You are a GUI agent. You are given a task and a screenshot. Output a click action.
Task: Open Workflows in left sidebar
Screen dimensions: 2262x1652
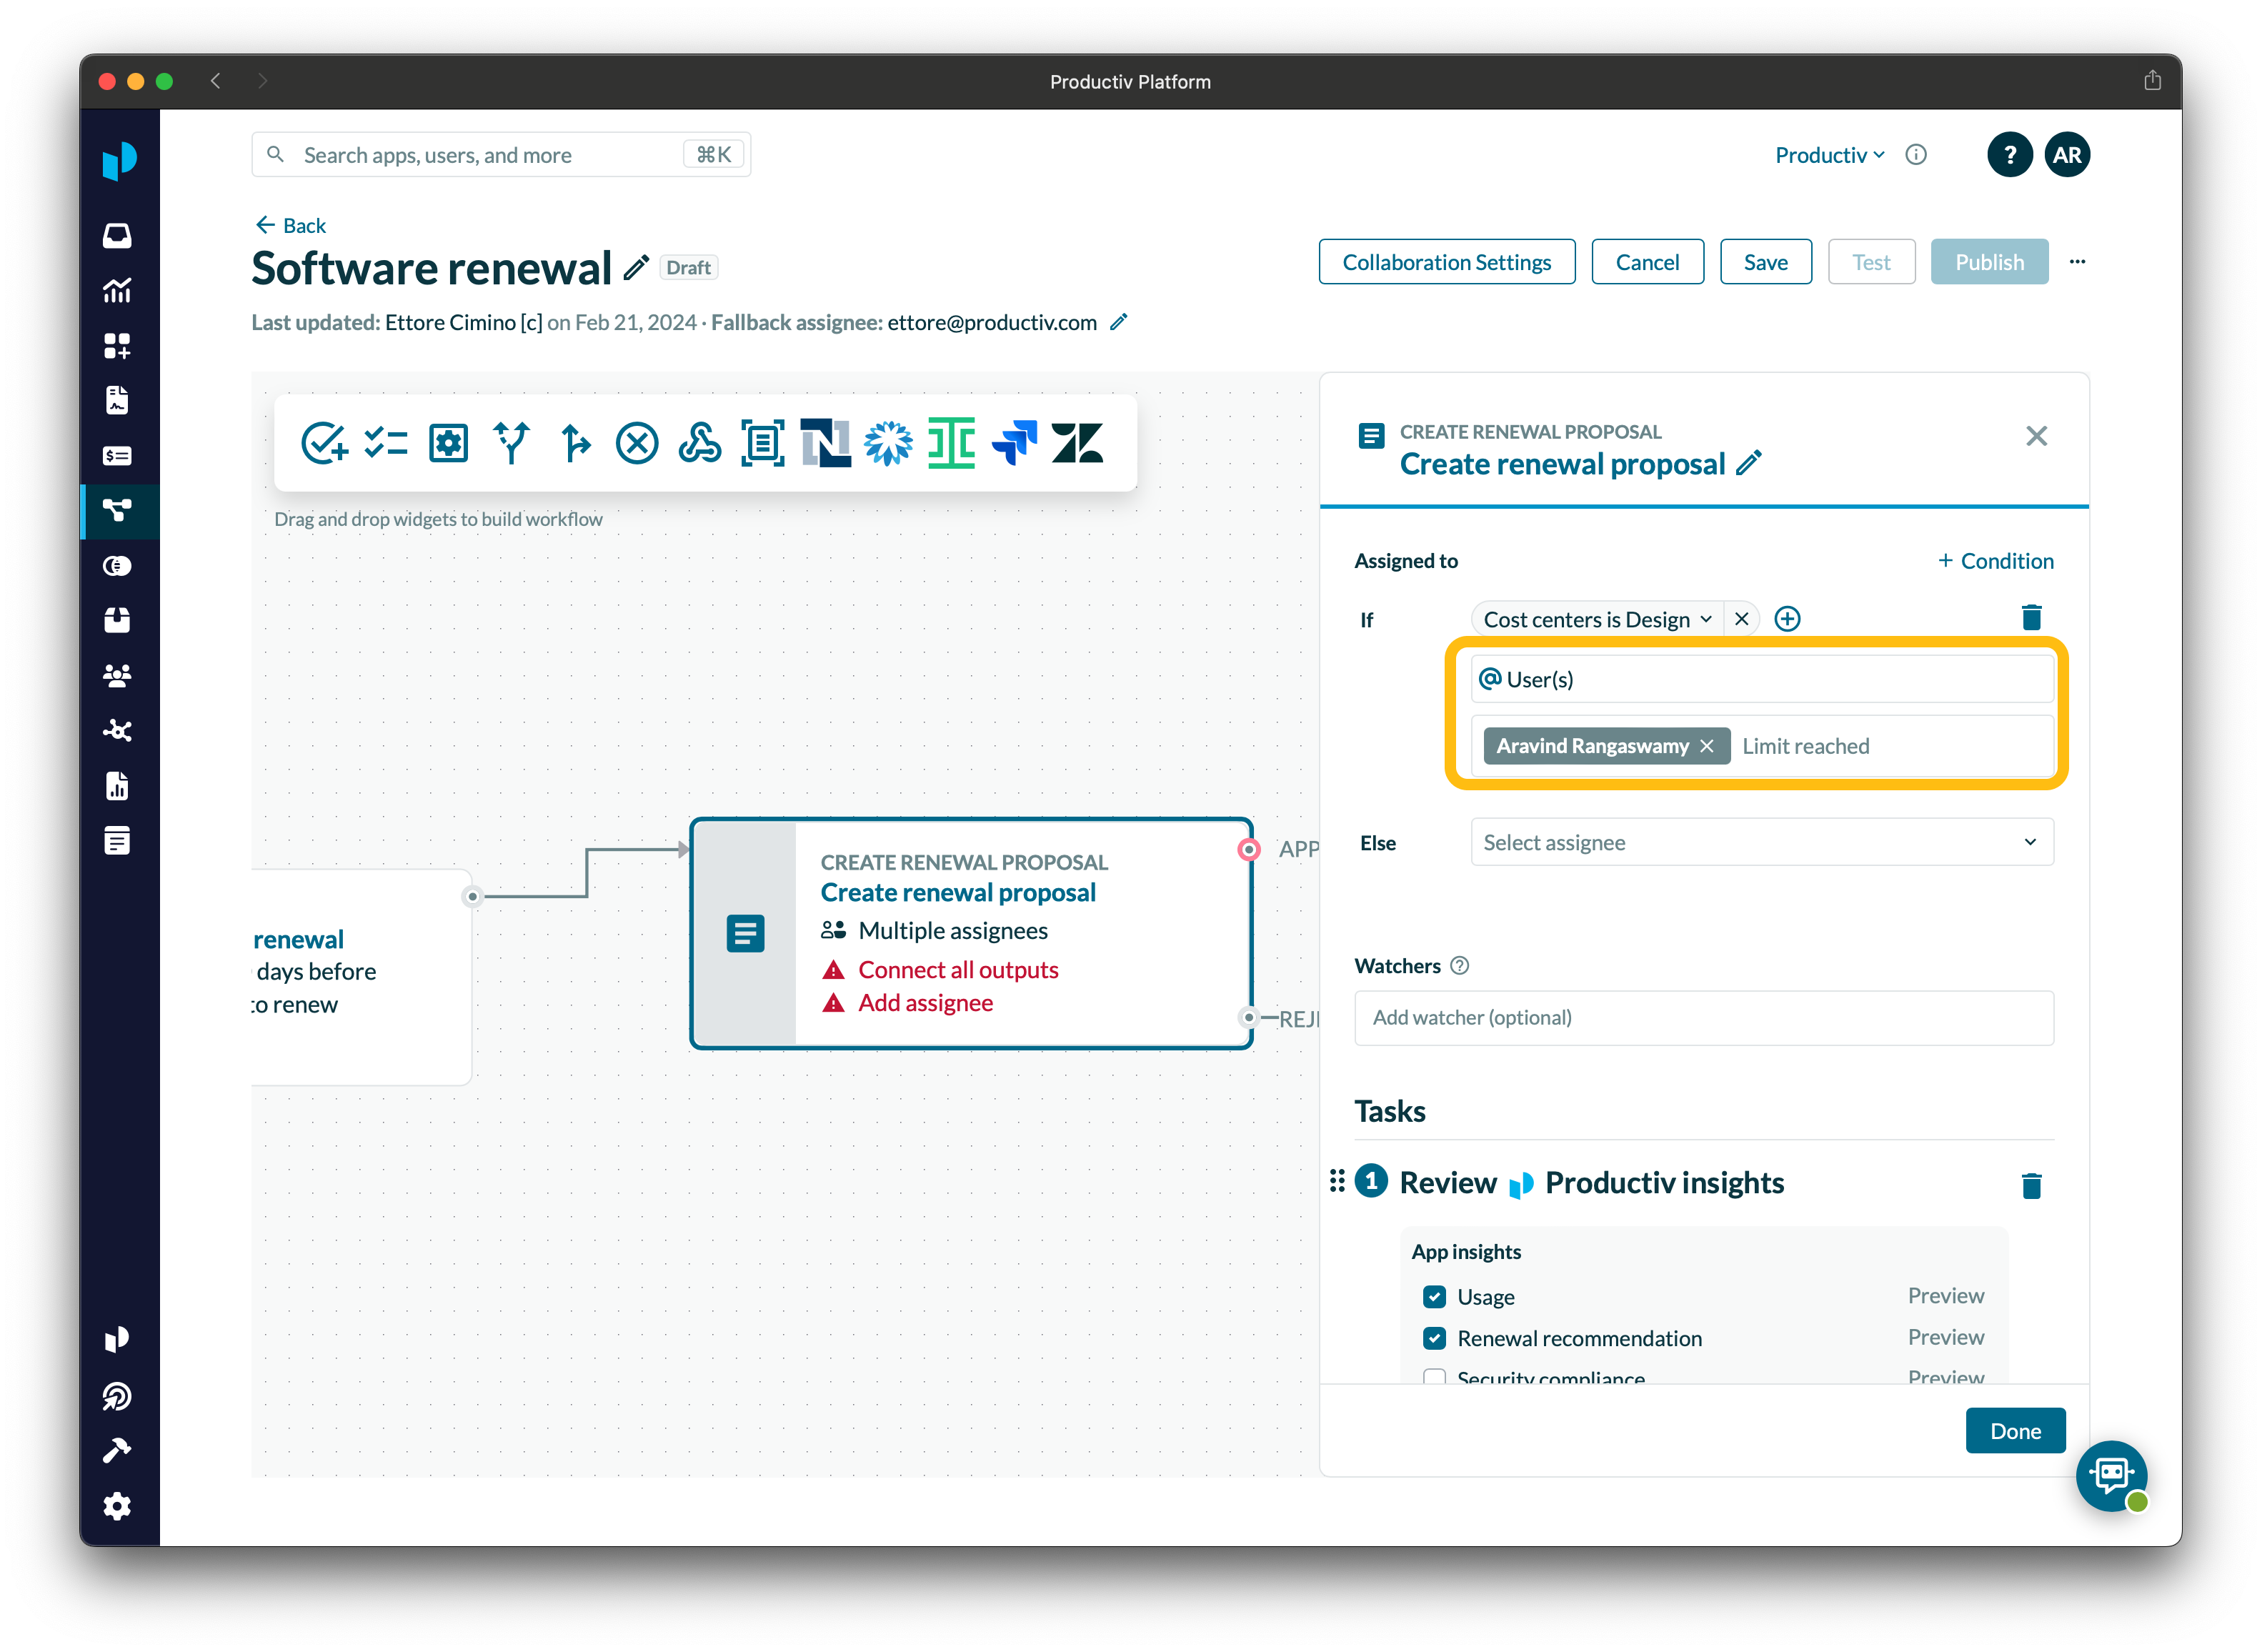click(118, 511)
